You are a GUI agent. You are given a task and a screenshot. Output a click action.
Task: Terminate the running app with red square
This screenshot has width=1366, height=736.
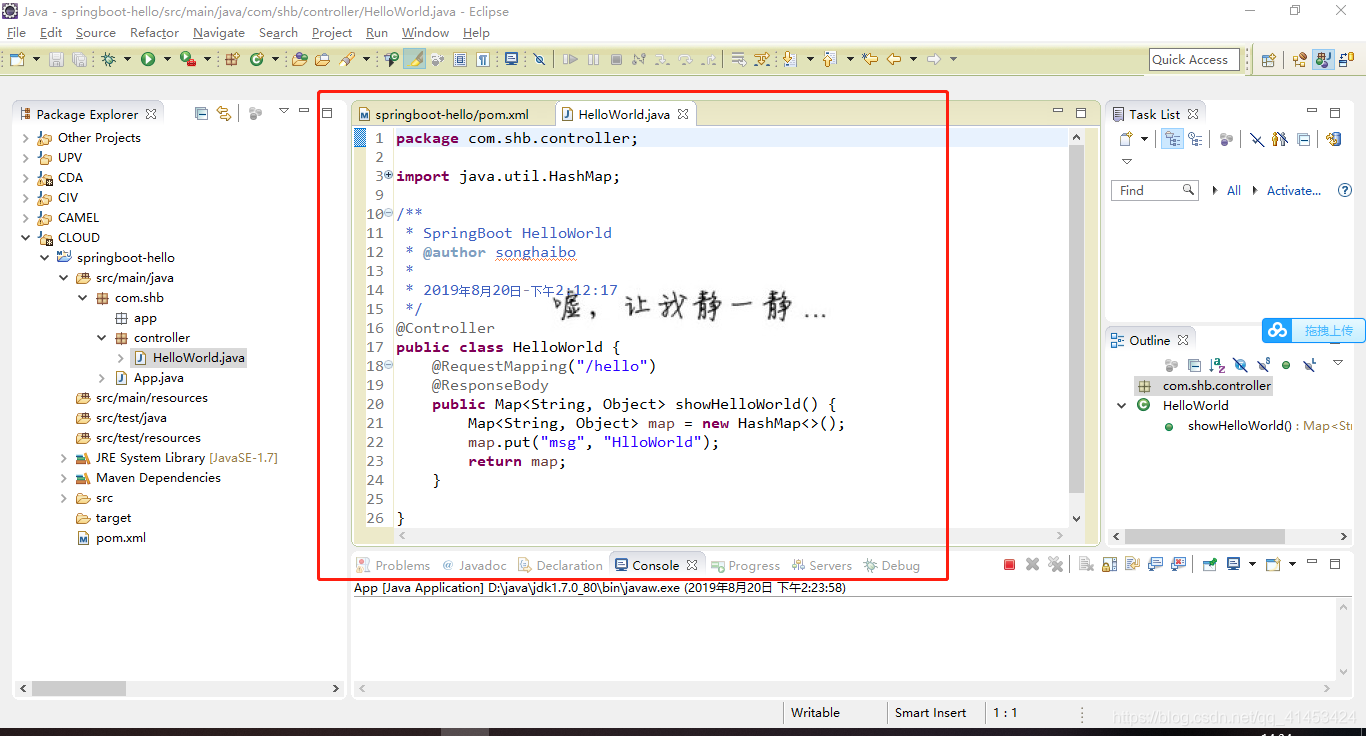click(1009, 564)
